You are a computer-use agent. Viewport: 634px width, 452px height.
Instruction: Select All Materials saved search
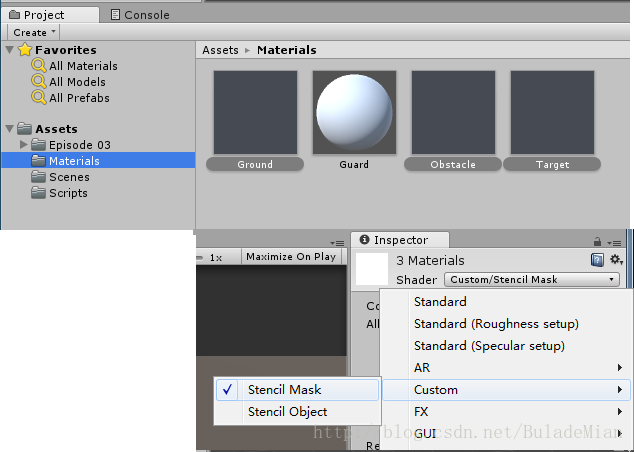(83, 66)
